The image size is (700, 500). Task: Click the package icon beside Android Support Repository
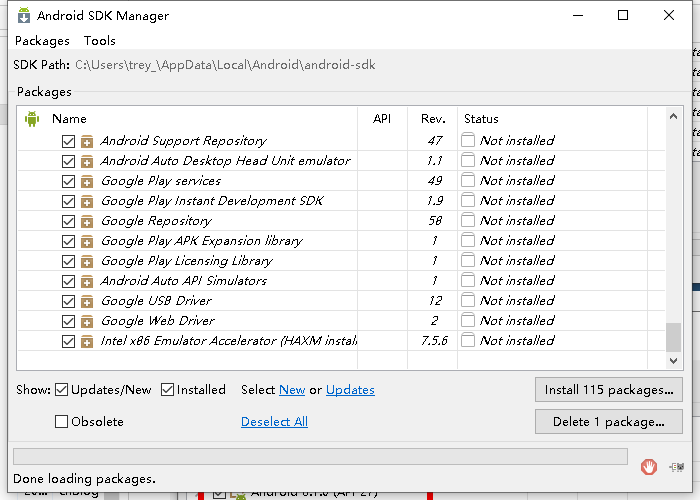click(x=87, y=142)
